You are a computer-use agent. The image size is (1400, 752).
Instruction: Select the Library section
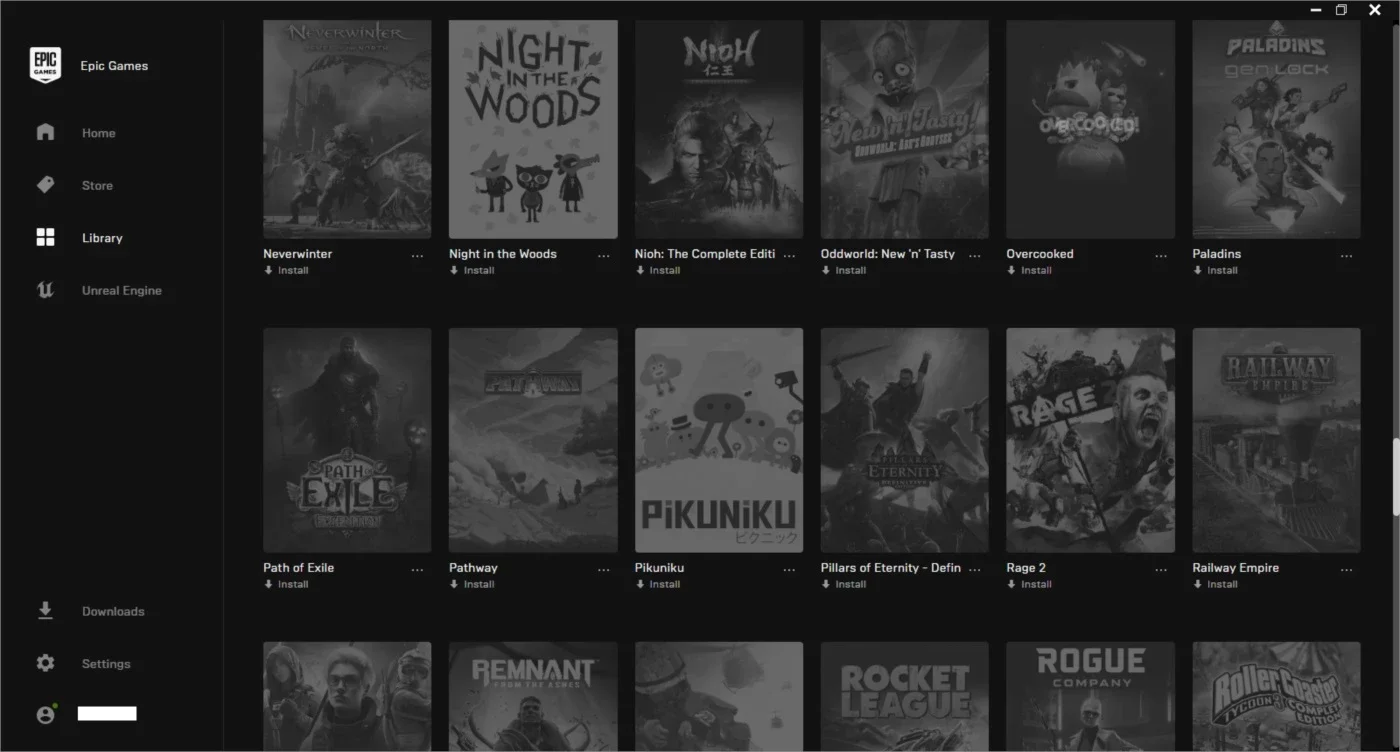click(x=102, y=238)
